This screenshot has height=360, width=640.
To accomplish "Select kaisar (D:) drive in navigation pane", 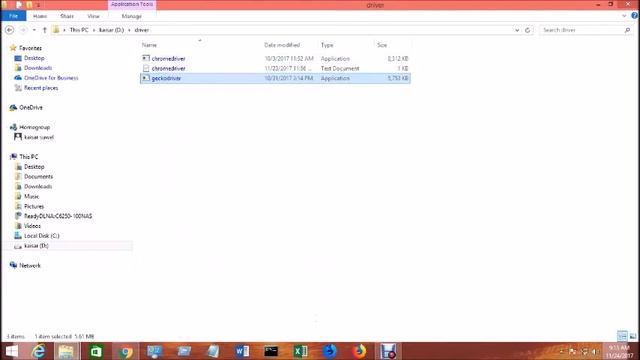I will click(x=36, y=246).
